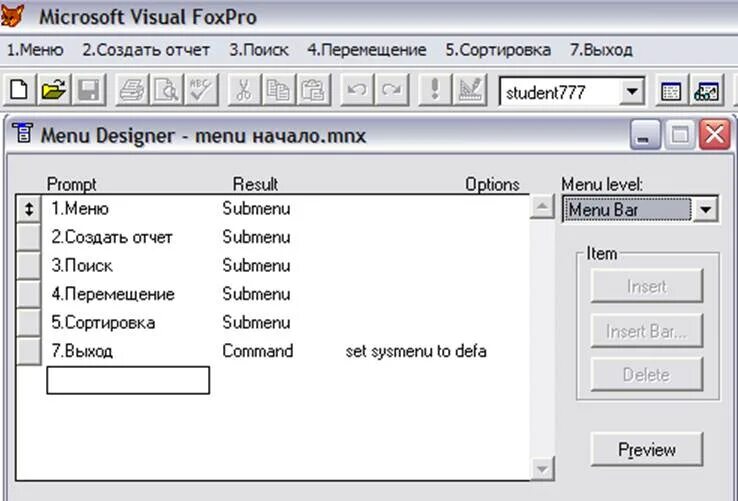738x501 pixels.
Task: Select the 4.Перемещение prompt row
Action: coord(113,294)
